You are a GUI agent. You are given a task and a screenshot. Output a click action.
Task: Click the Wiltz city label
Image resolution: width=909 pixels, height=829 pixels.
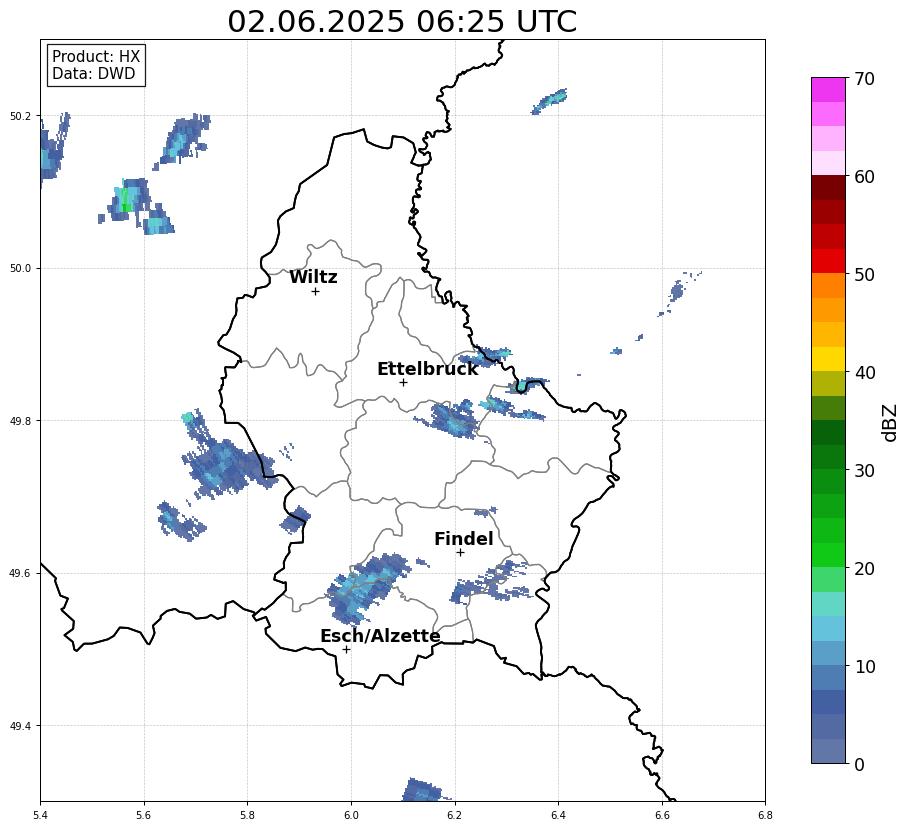point(313,277)
